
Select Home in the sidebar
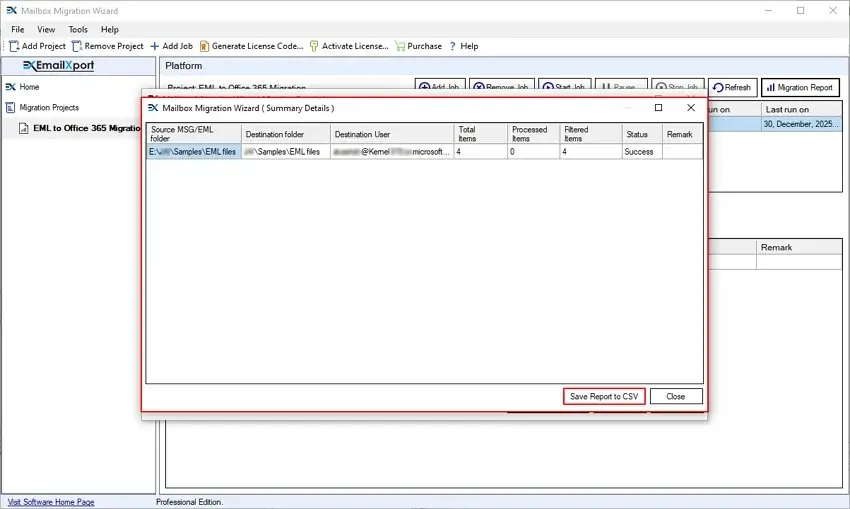pos(29,87)
